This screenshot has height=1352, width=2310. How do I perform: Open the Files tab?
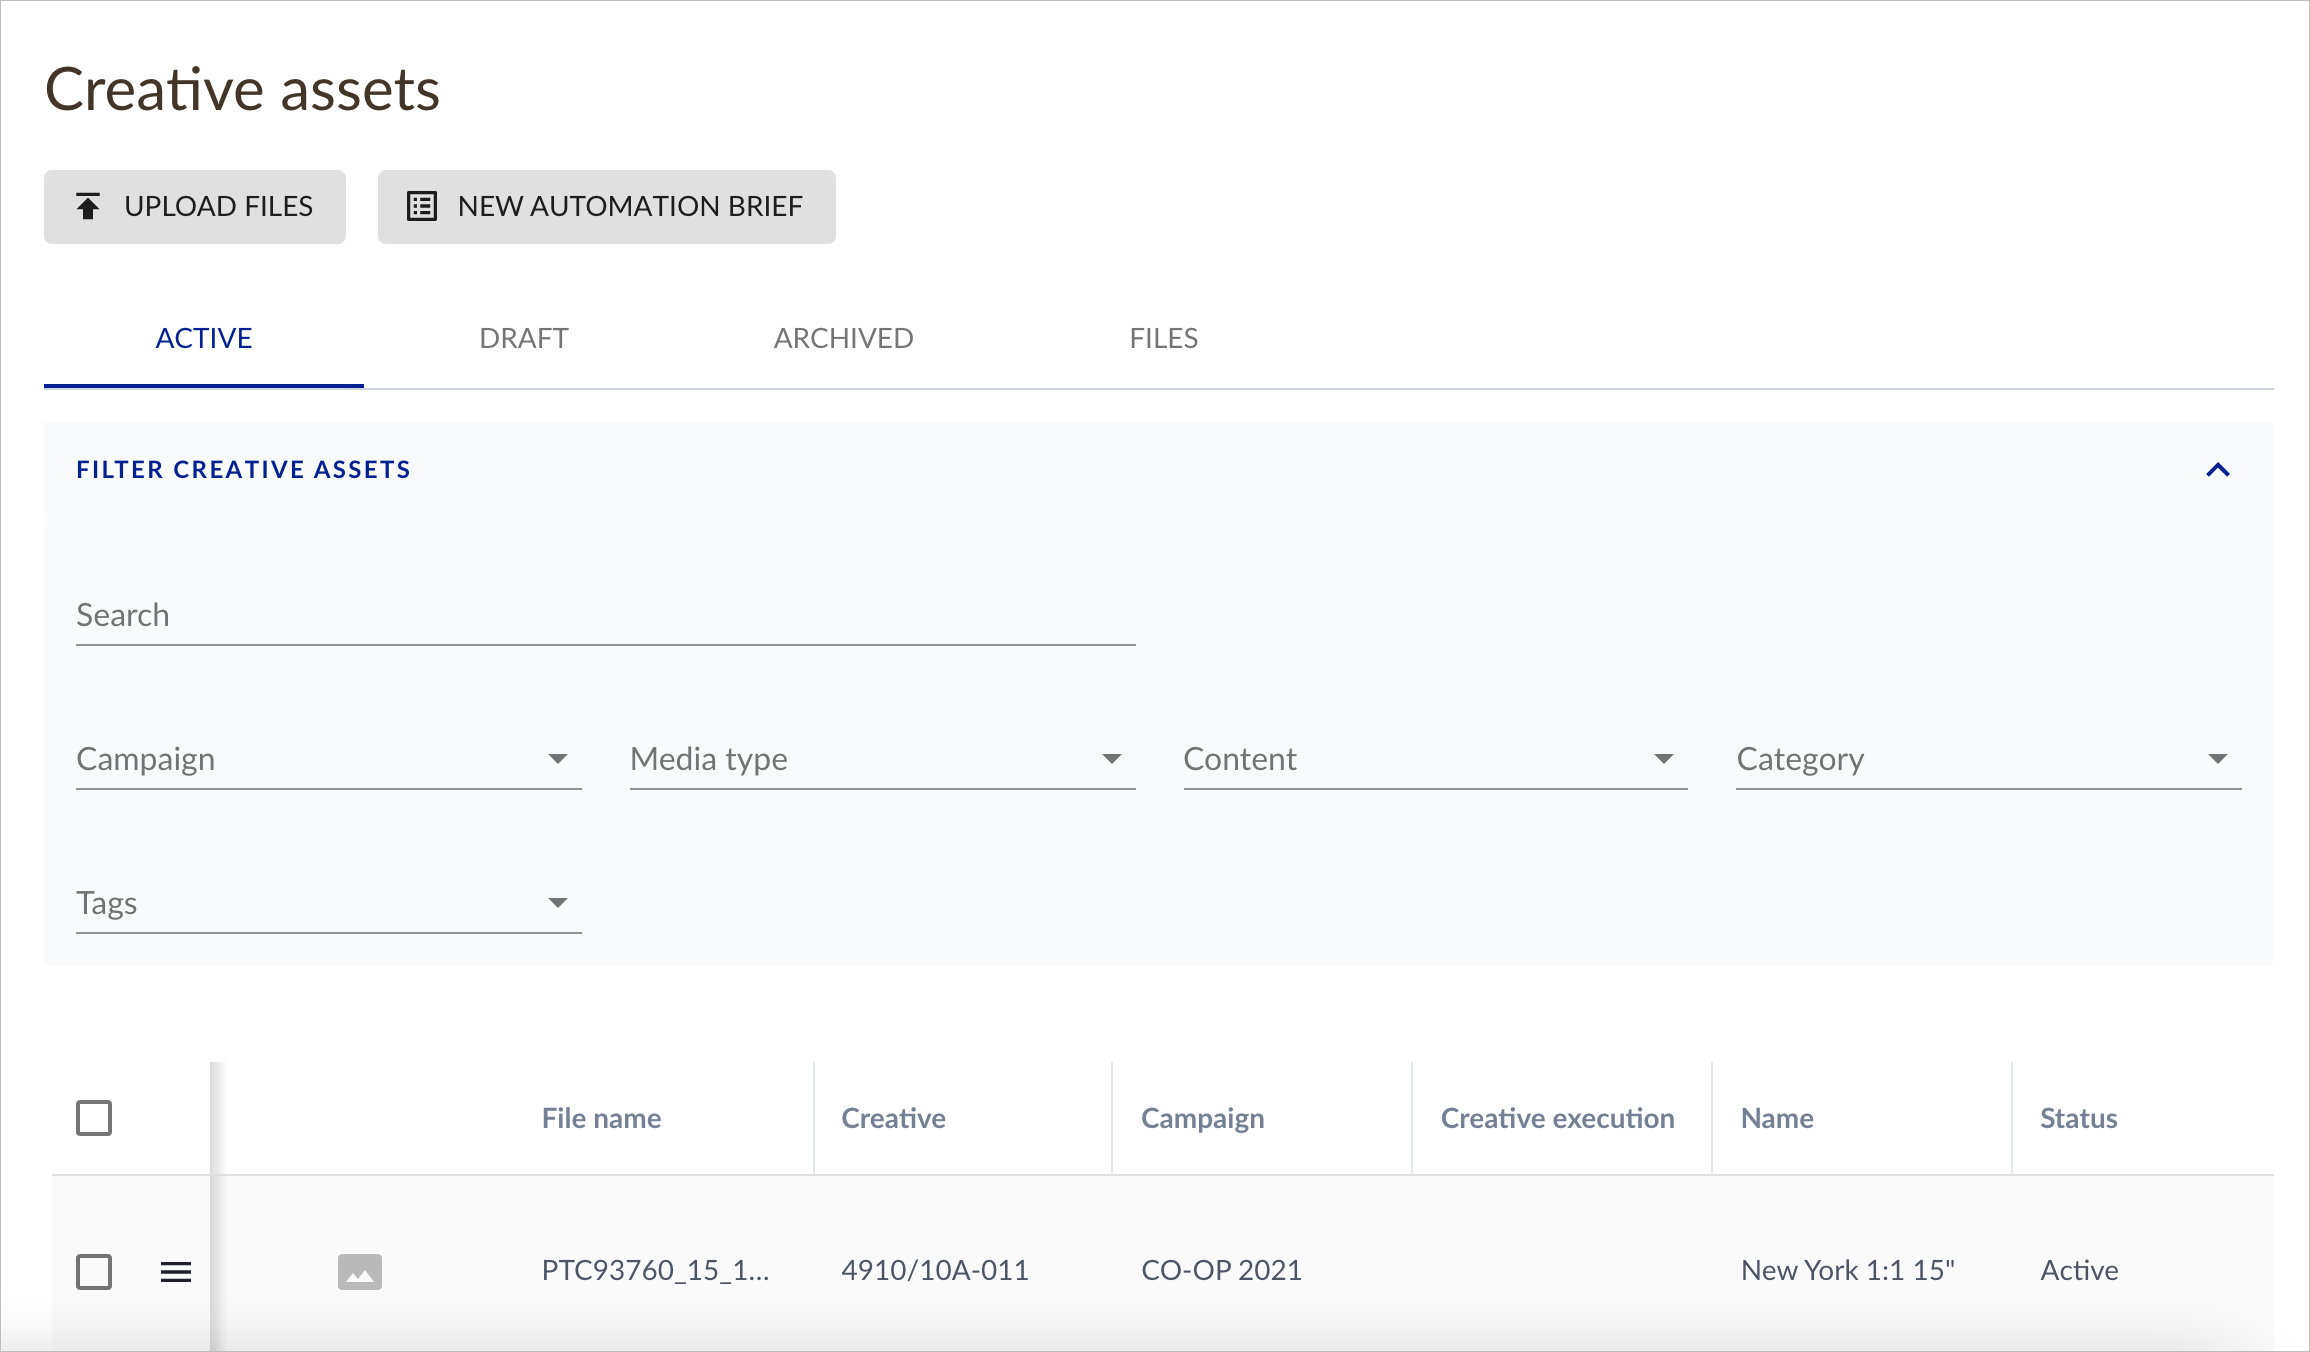tap(1164, 338)
